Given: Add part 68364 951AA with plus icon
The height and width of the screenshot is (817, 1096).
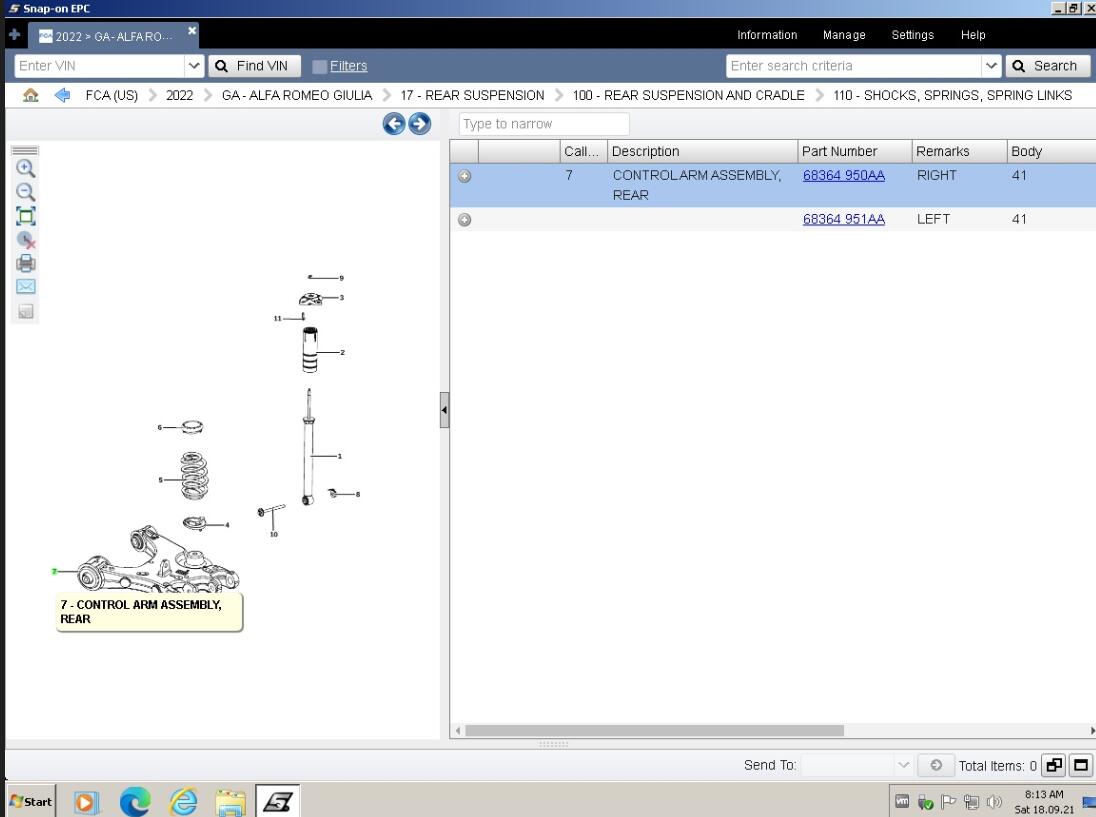Looking at the screenshot, I should pyautogui.click(x=464, y=219).
